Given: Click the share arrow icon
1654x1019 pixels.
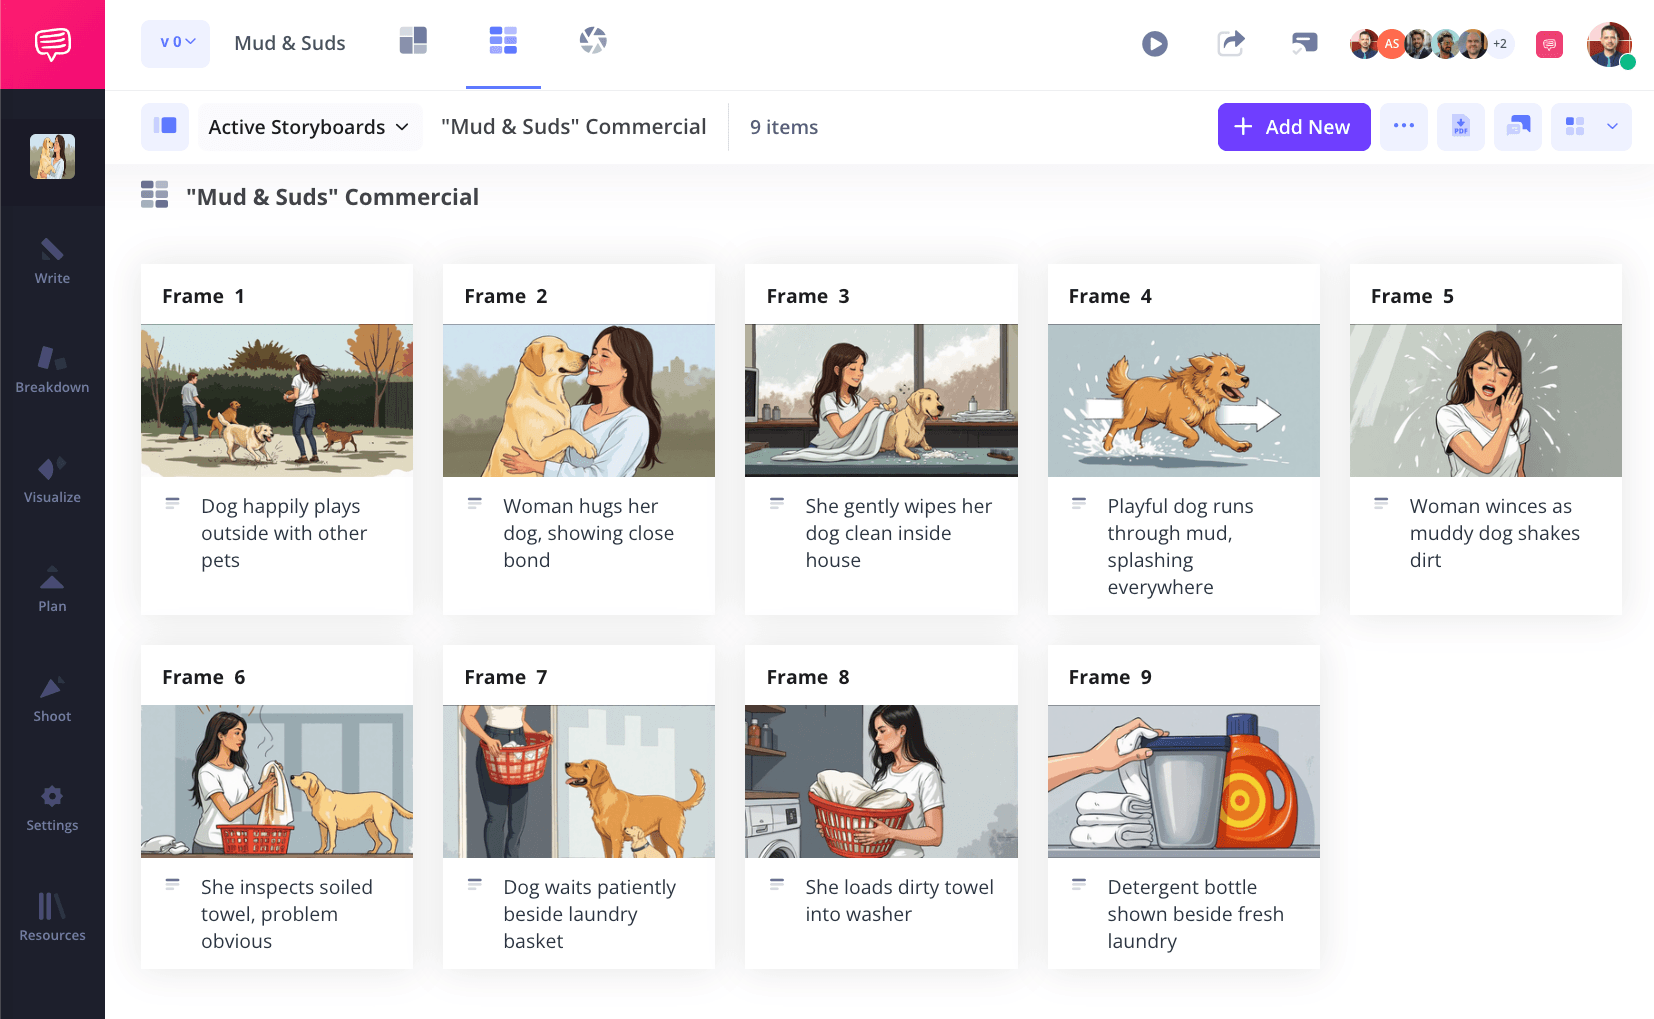Looking at the screenshot, I should (x=1230, y=43).
